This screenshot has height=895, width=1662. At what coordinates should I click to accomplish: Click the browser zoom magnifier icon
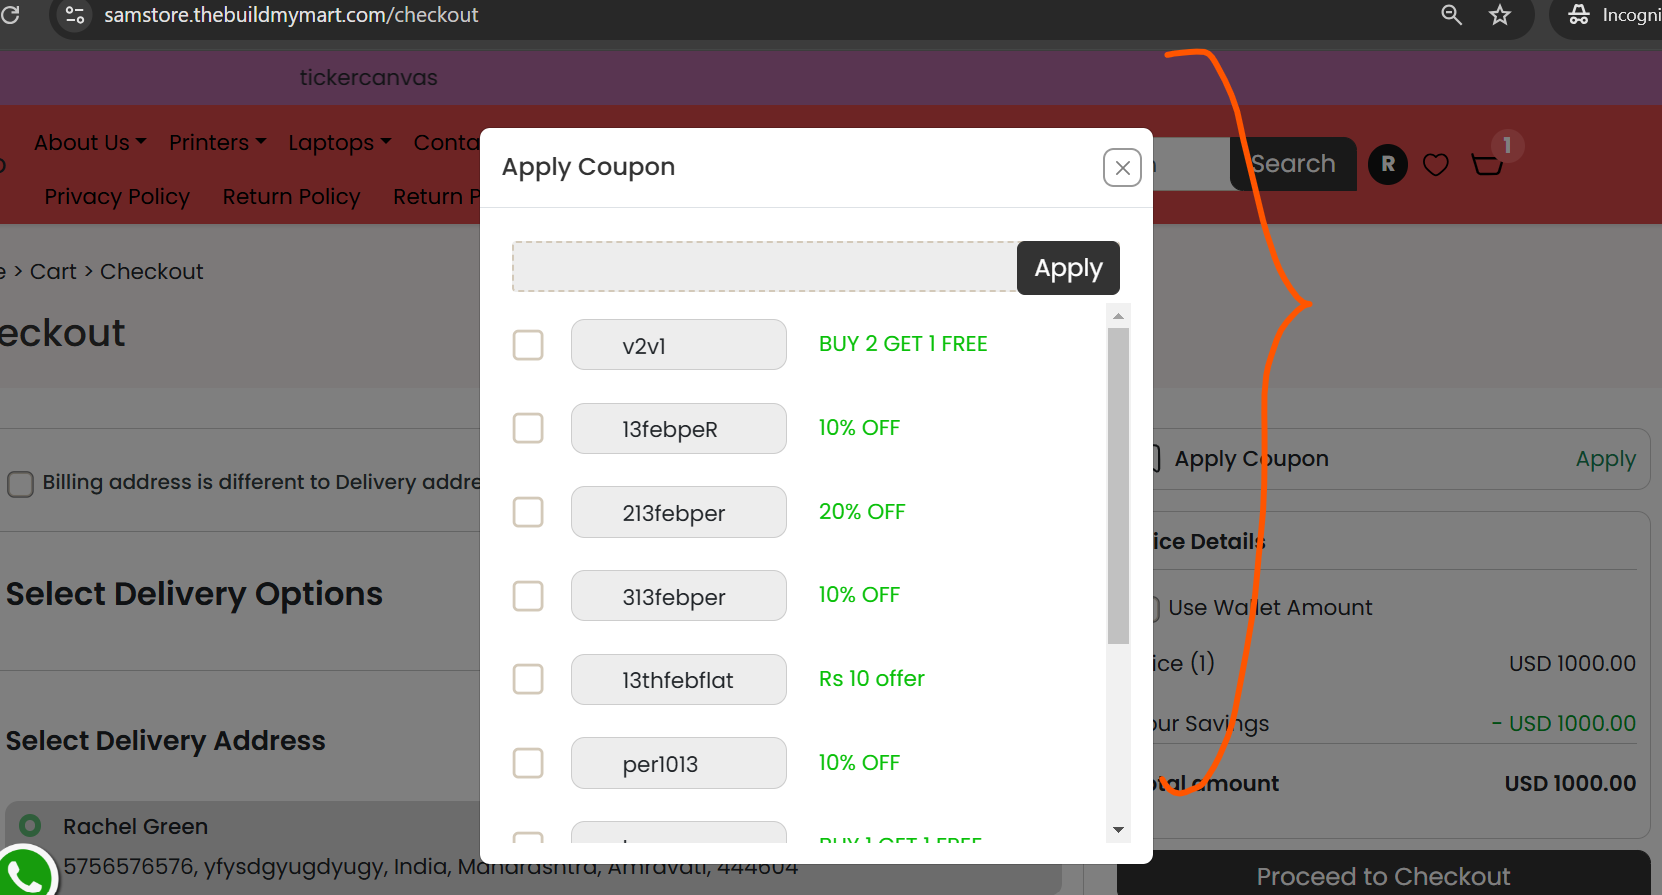click(x=1451, y=15)
